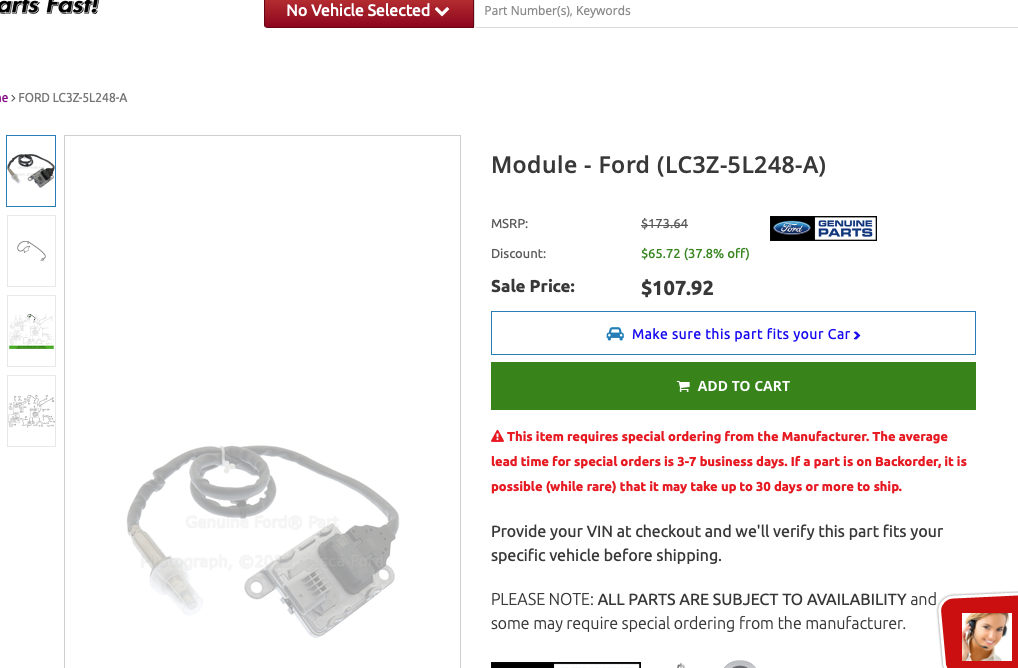This screenshot has height=668, width=1018.
Task: Select the first sensor module thumbnail
Action: point(31,170)
